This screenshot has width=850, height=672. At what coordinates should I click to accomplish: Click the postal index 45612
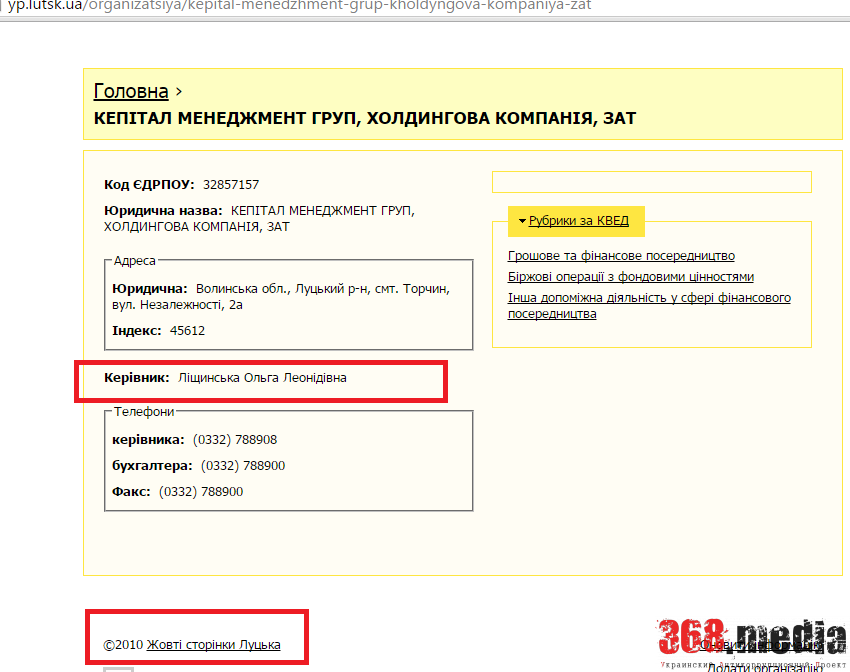[187, 331]
